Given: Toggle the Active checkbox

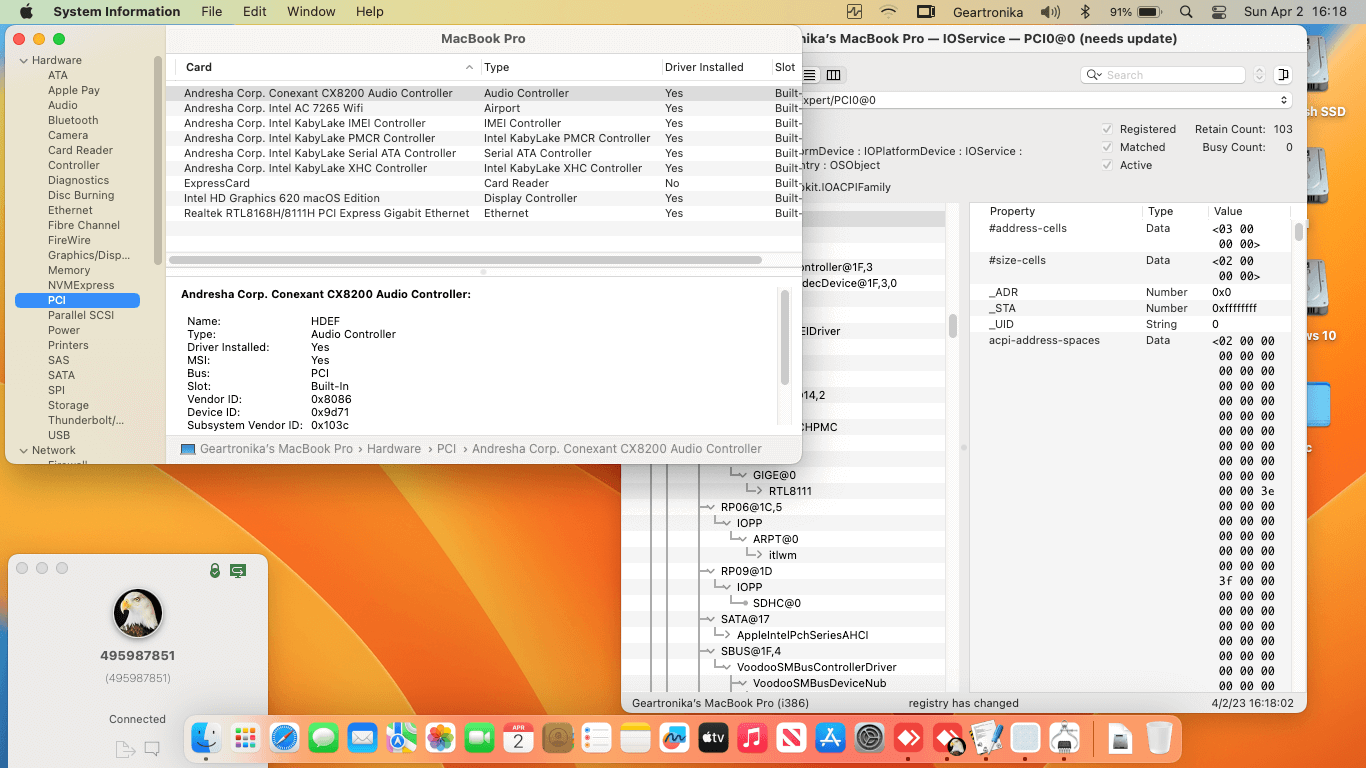Looking at the screenshot, I should [x=1107, y=165].
